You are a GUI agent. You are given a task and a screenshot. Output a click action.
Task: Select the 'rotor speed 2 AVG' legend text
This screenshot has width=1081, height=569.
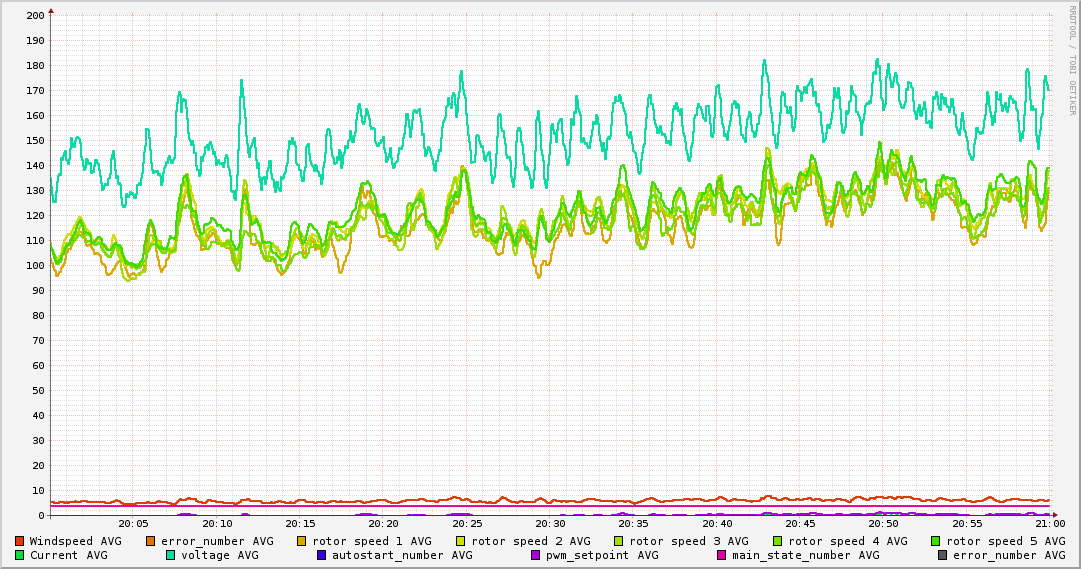click(531, 542)
